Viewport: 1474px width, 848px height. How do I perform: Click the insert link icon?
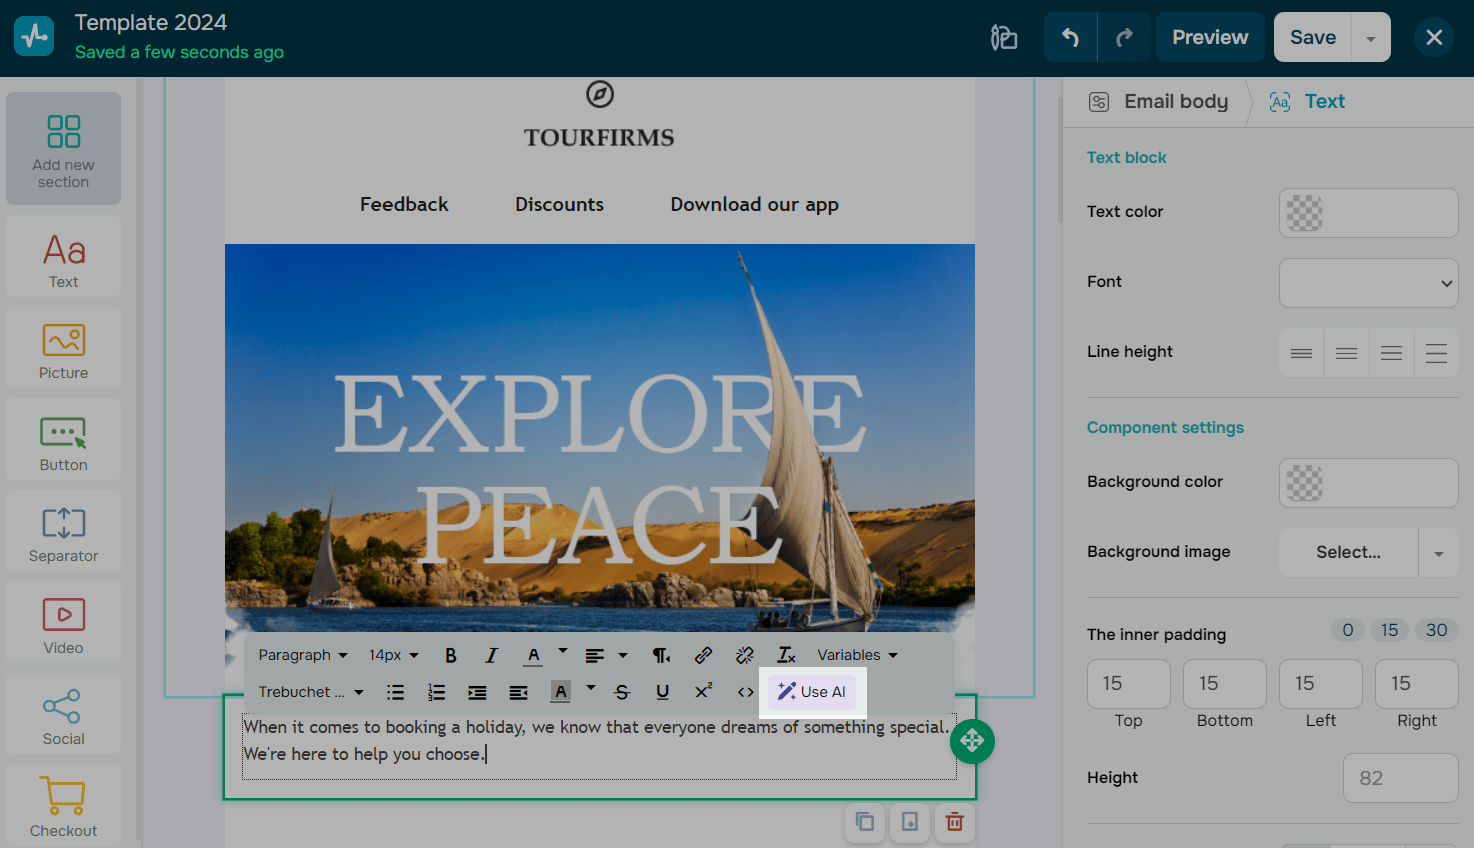click(x=703, y=655)
